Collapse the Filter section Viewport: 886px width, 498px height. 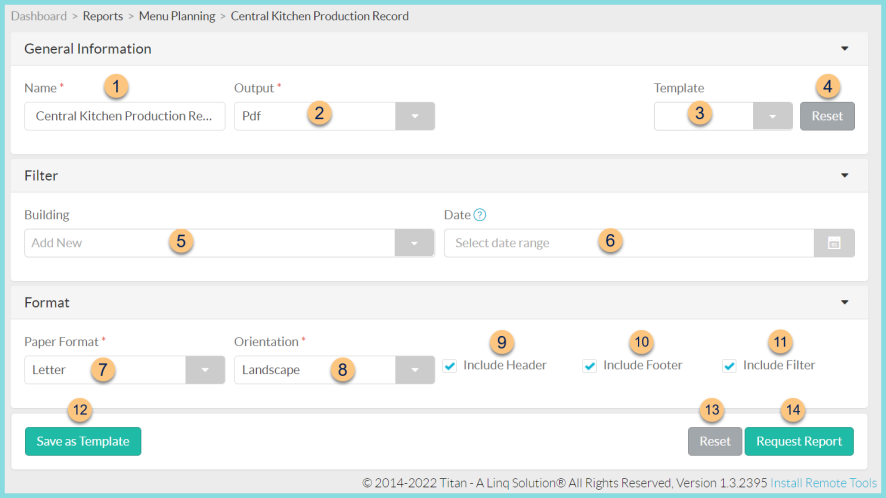click(x=845, y=175)
